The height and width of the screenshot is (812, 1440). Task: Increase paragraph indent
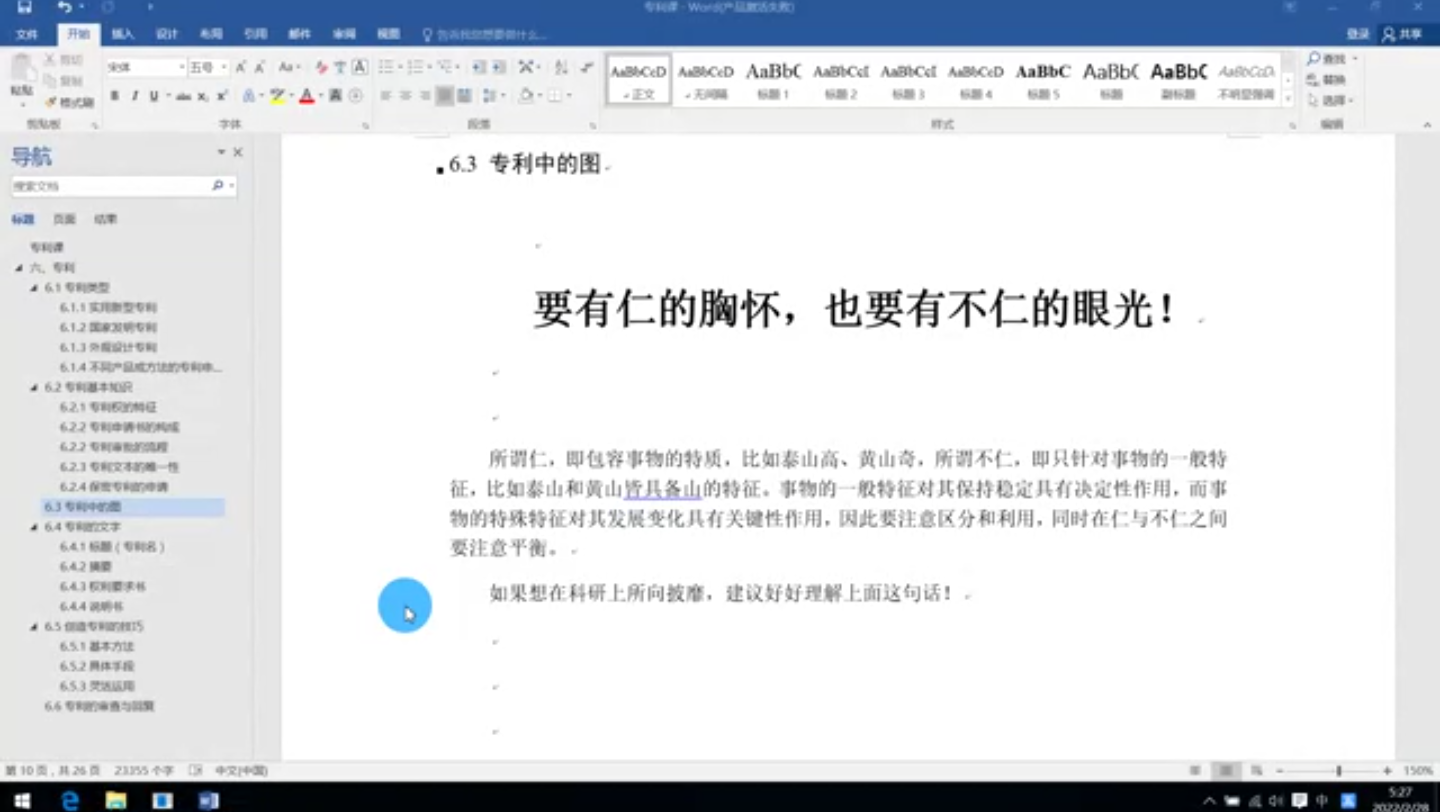[499, 67]
